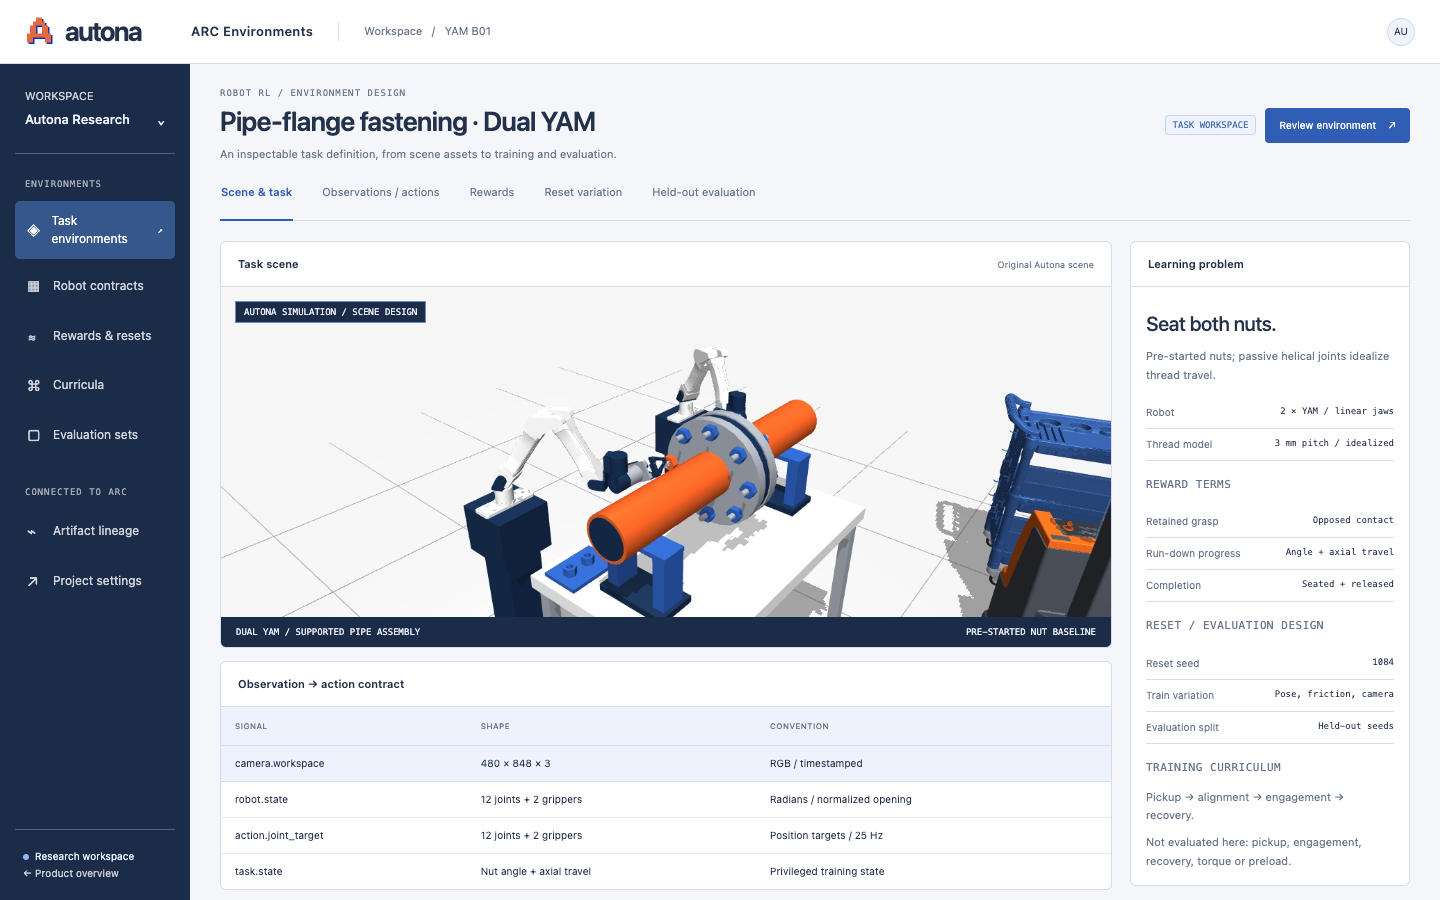The height and width of the screenshot is (900, 1440).
Task: Click the robot.state signal cell
Action: coord(261,800)
